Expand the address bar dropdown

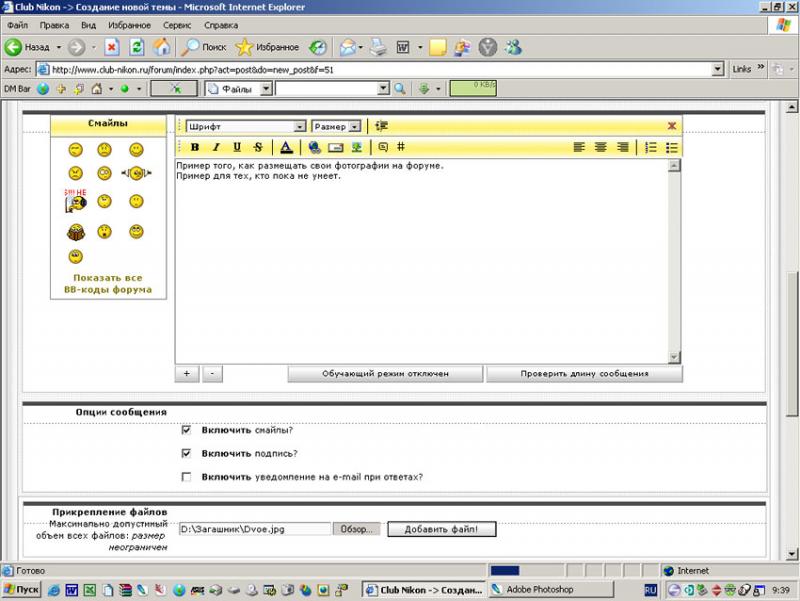click(718, 69)
